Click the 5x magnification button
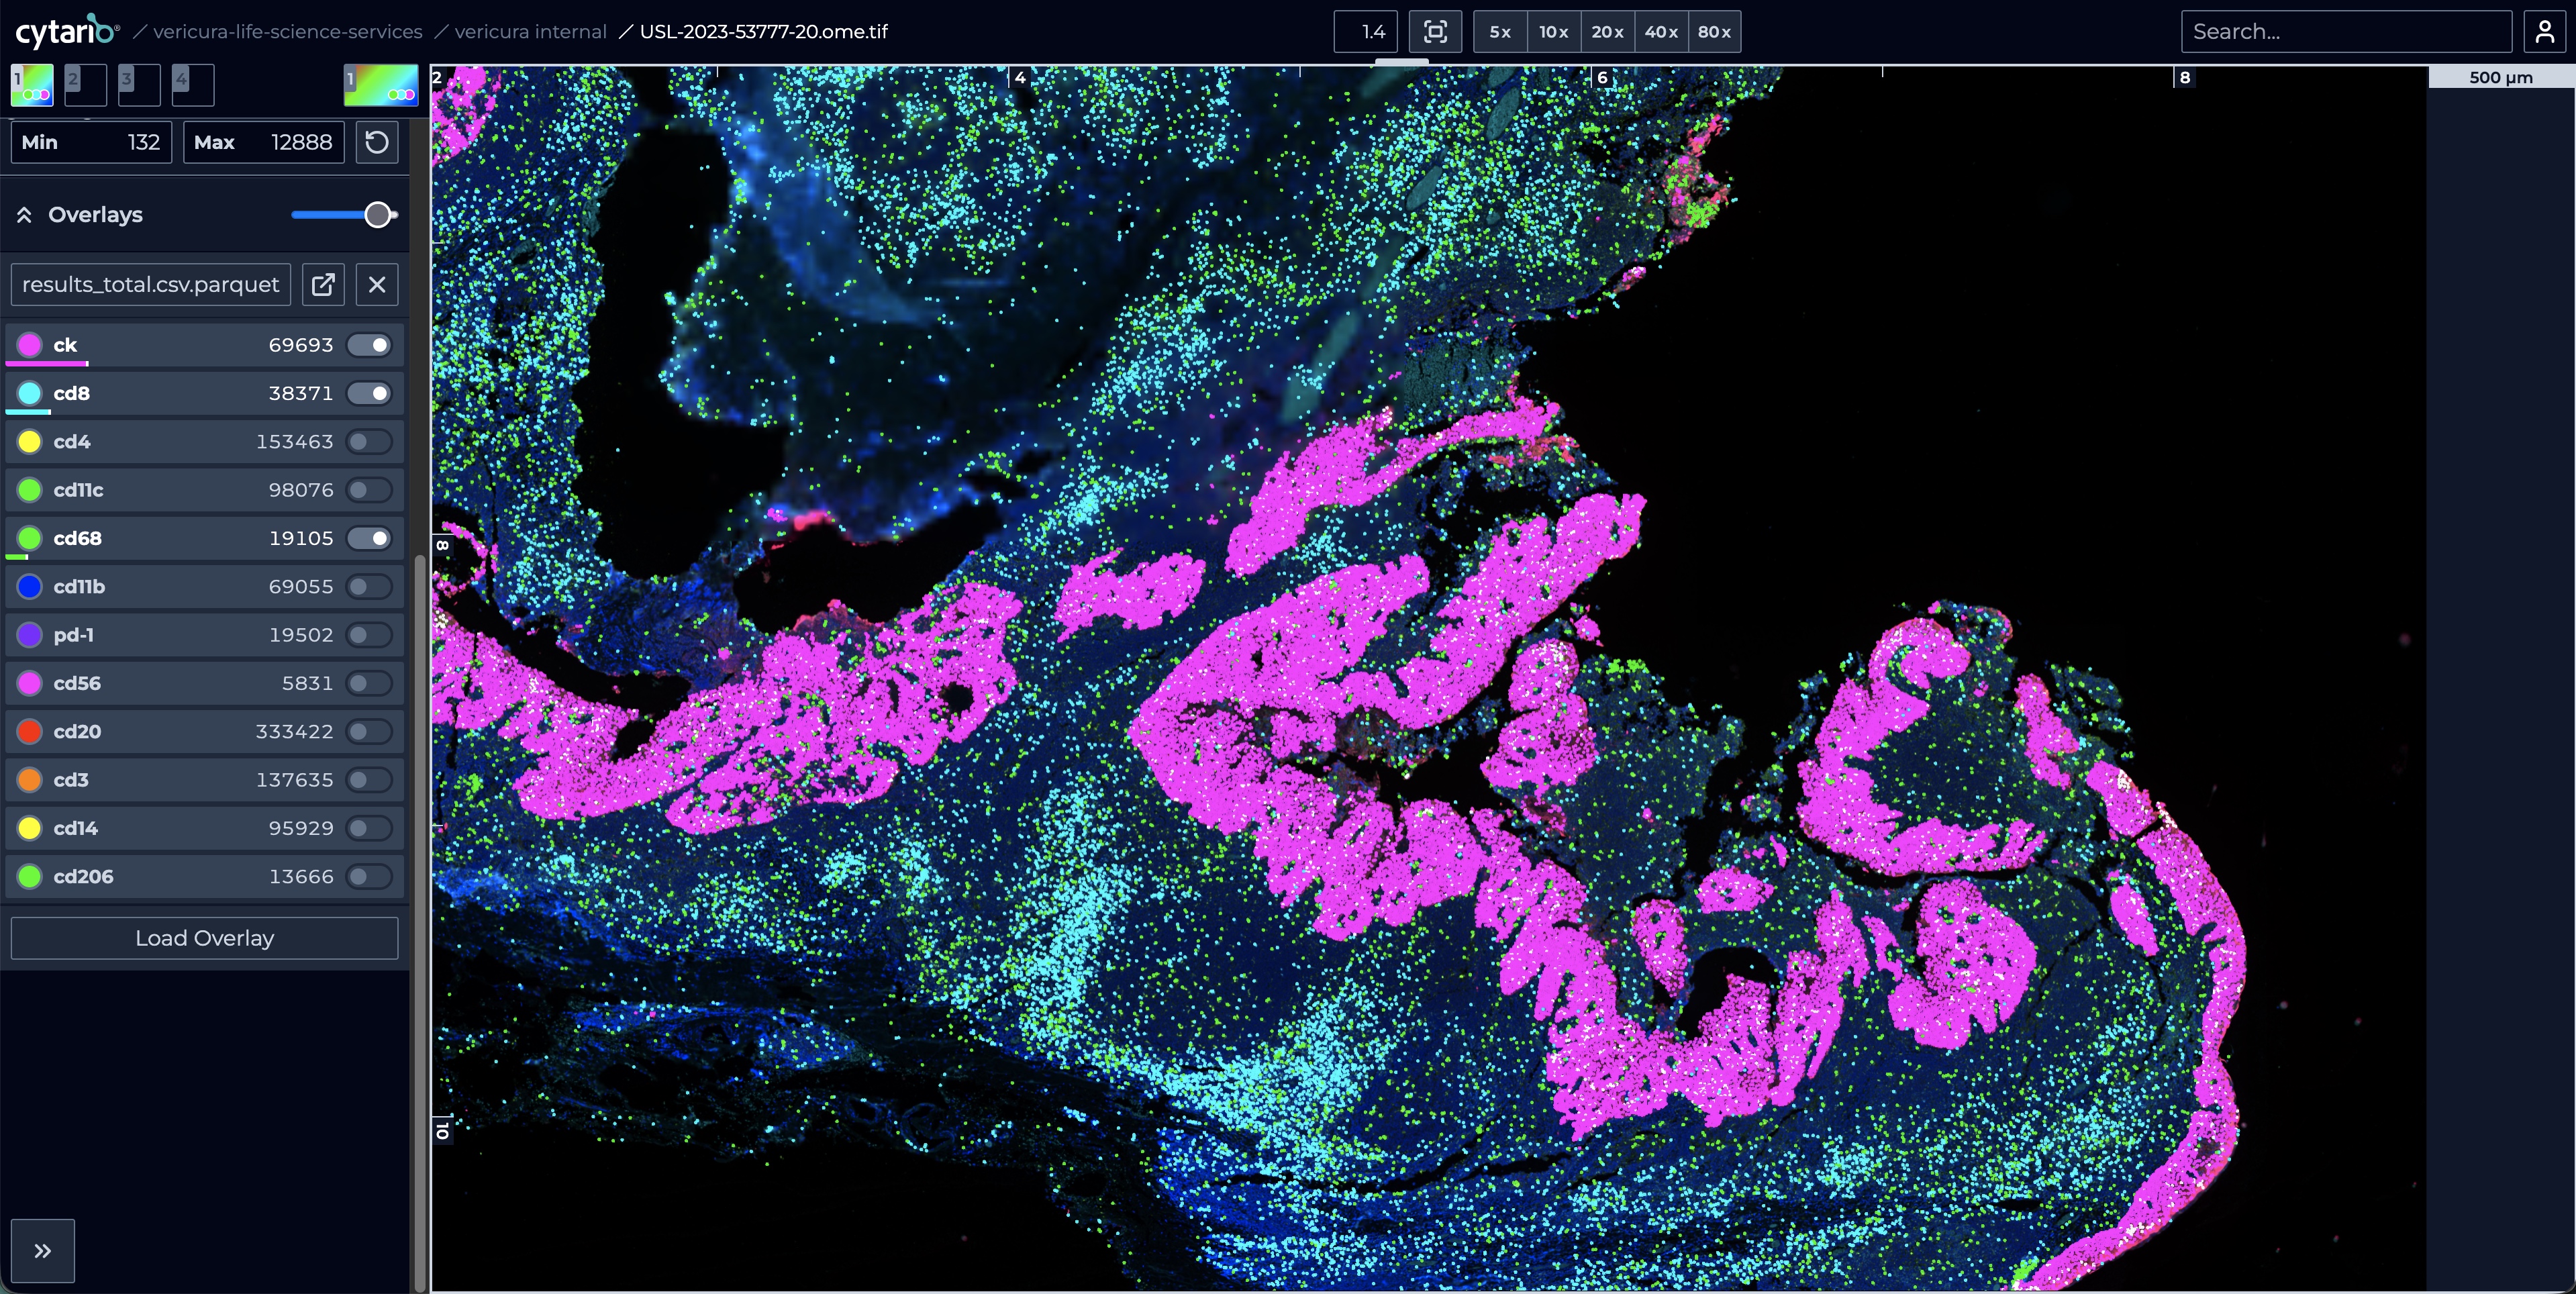This screenshot has height=1294, width=2576. click(x=1500, y=31)
